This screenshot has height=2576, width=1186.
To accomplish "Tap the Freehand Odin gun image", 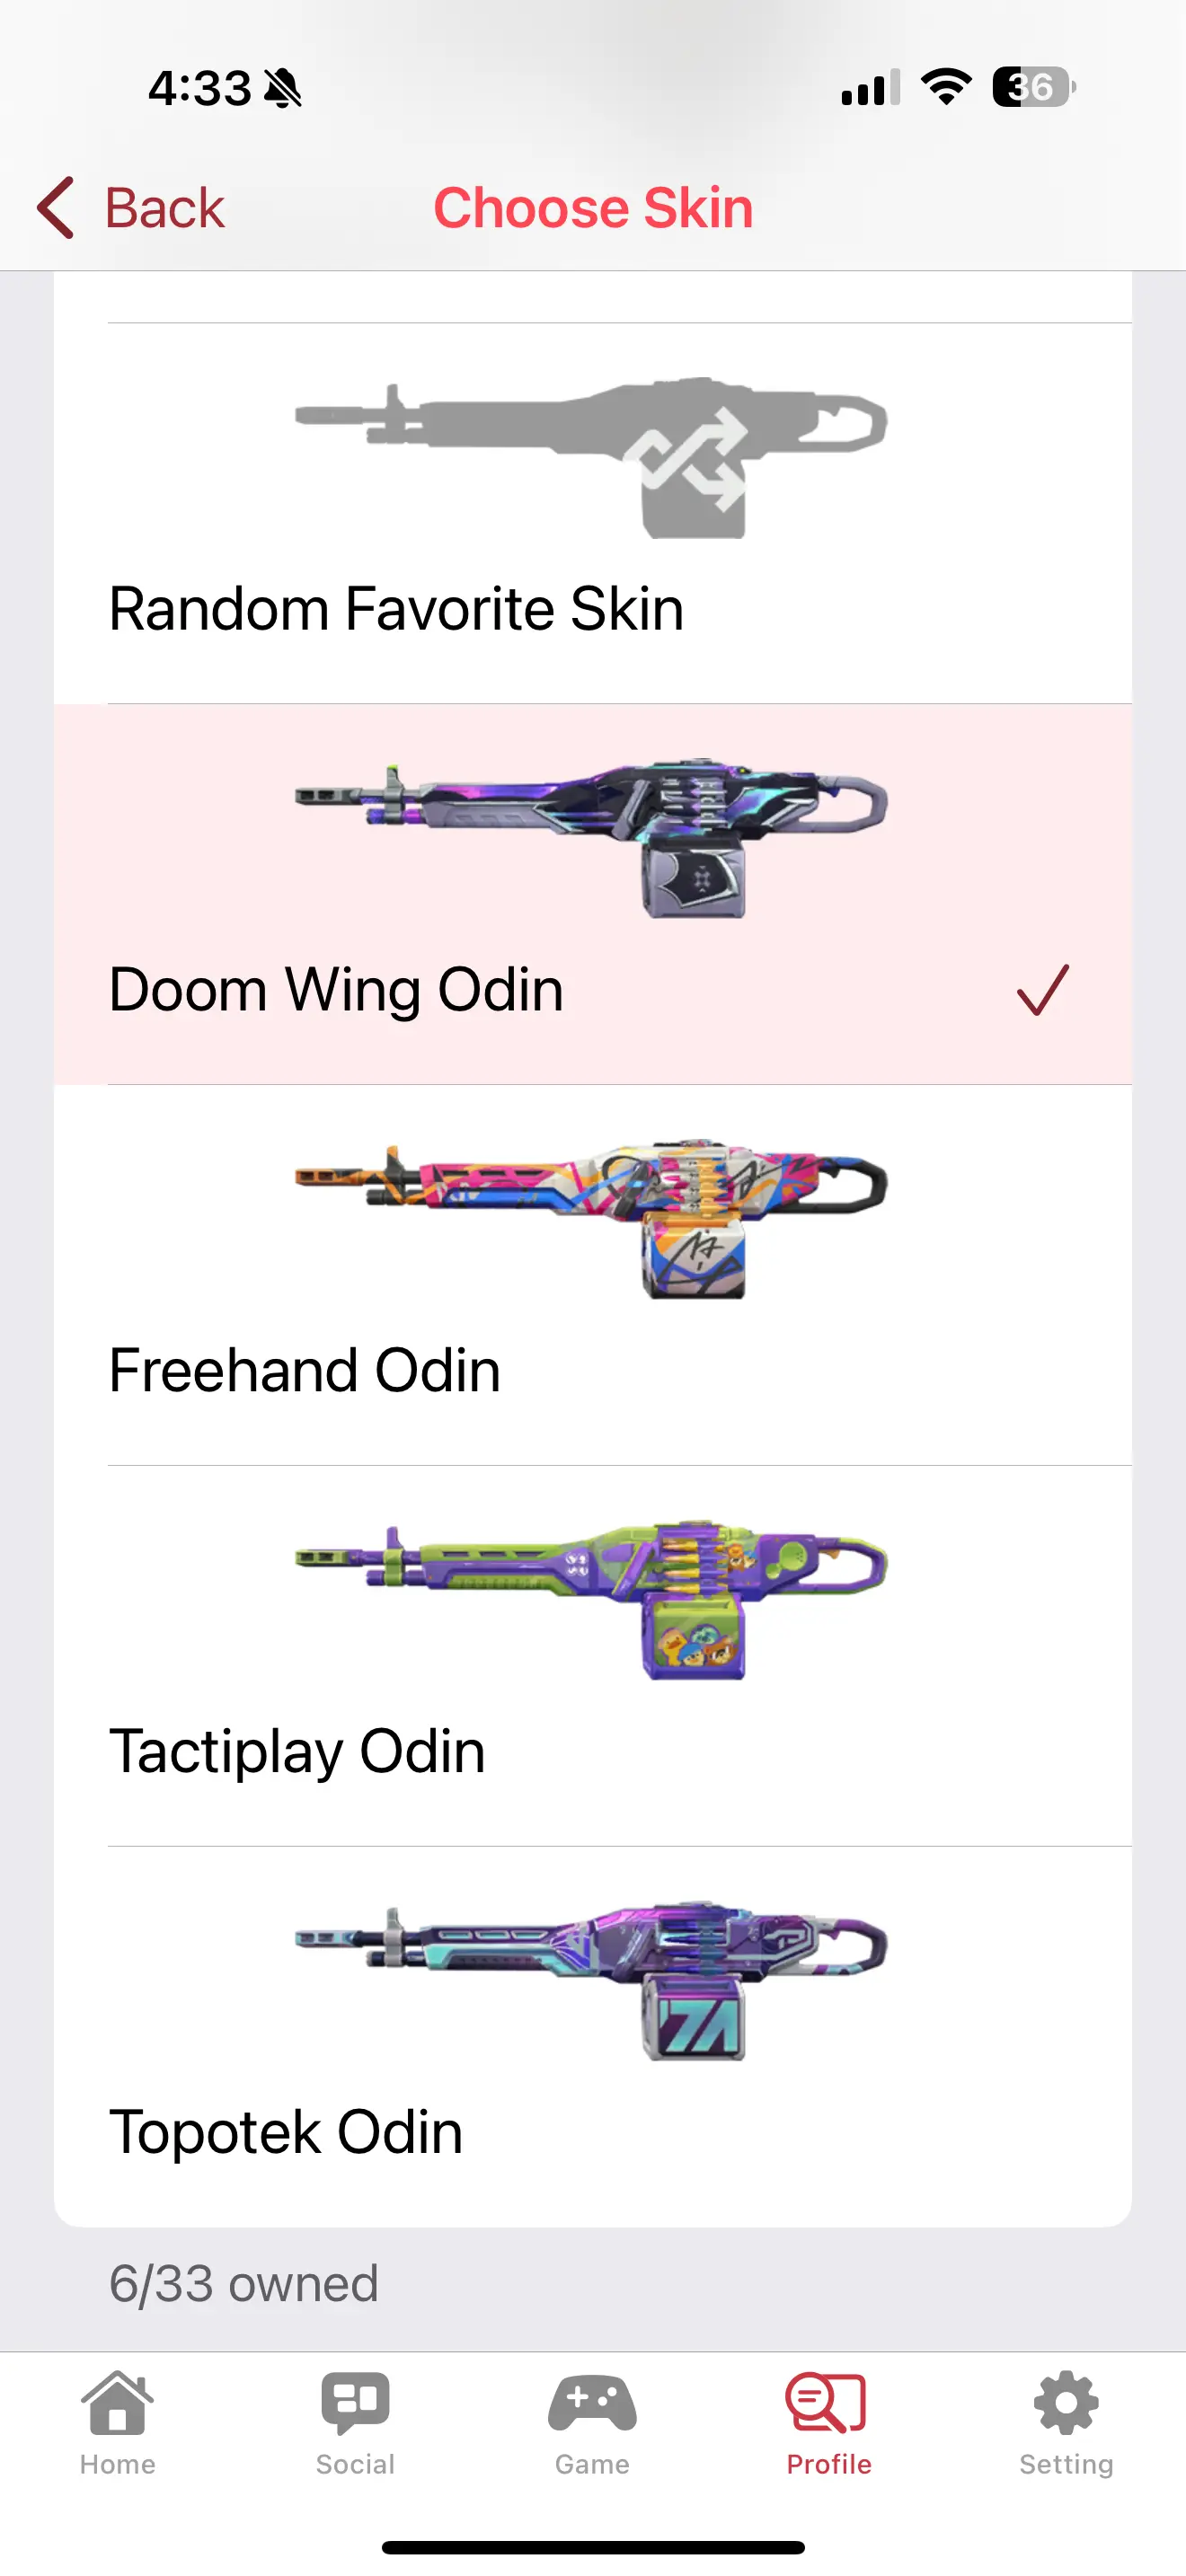I will coord(591,1219).
